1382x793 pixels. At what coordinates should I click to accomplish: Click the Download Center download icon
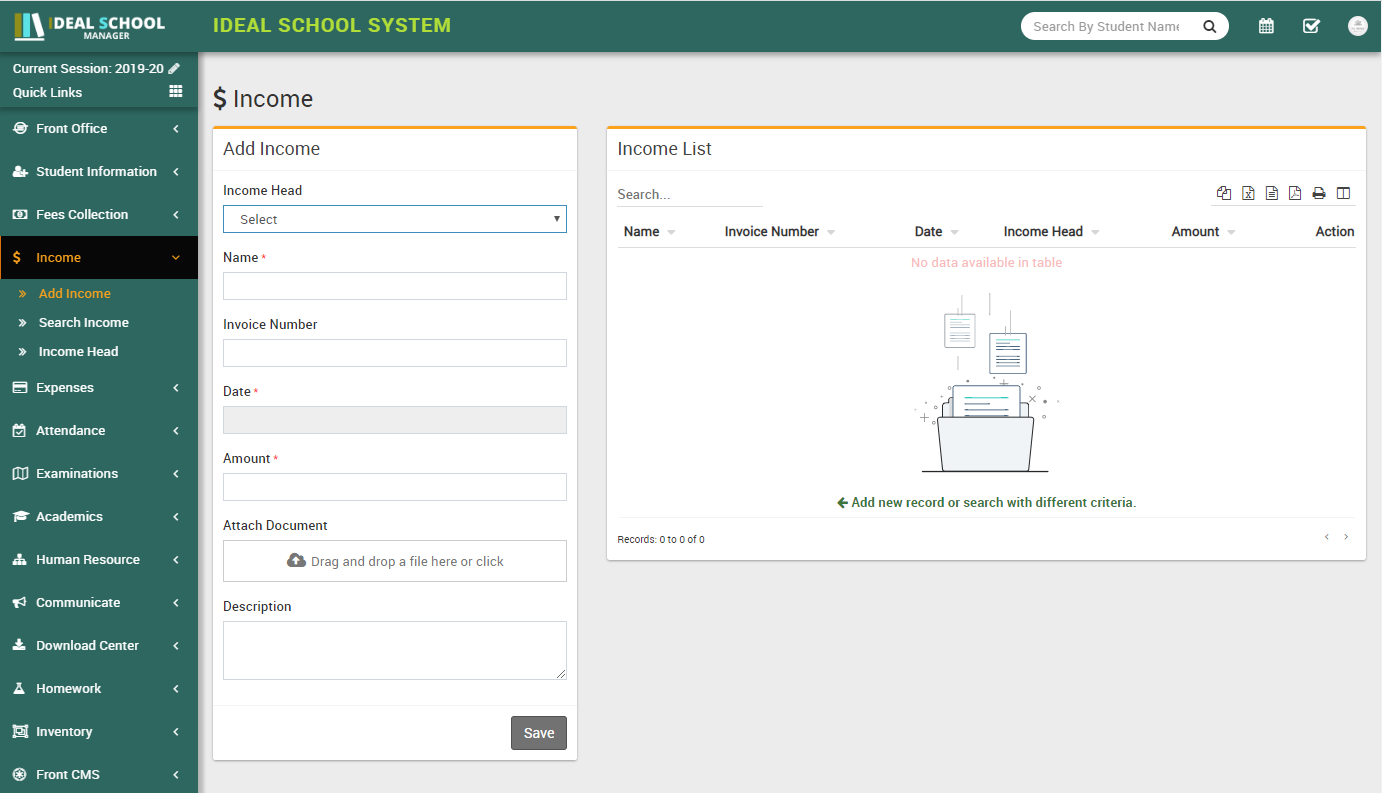point(20,645)
